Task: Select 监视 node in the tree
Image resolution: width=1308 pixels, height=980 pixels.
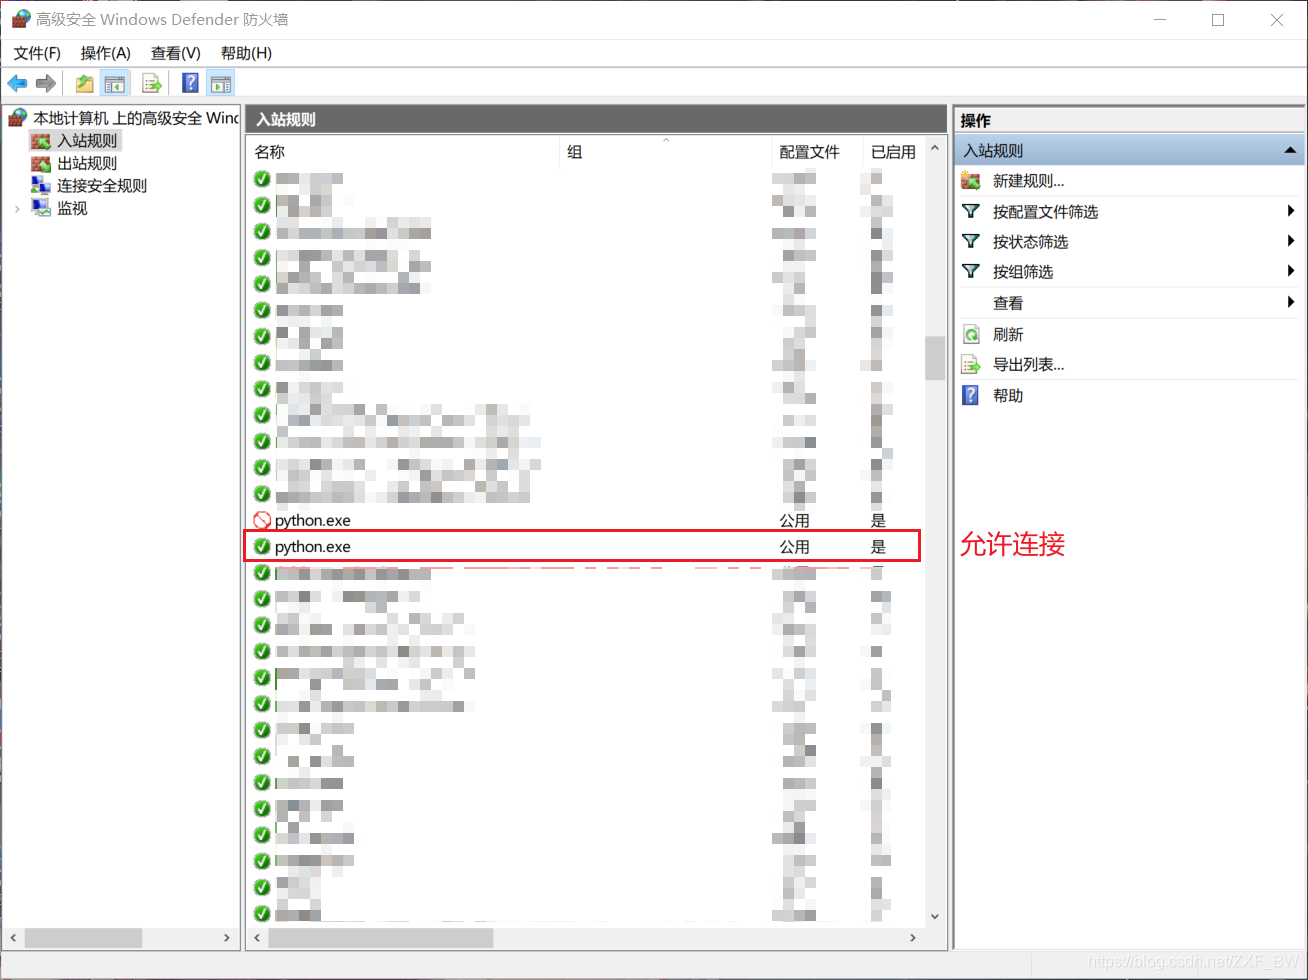Action: click(x=72, y=208)
